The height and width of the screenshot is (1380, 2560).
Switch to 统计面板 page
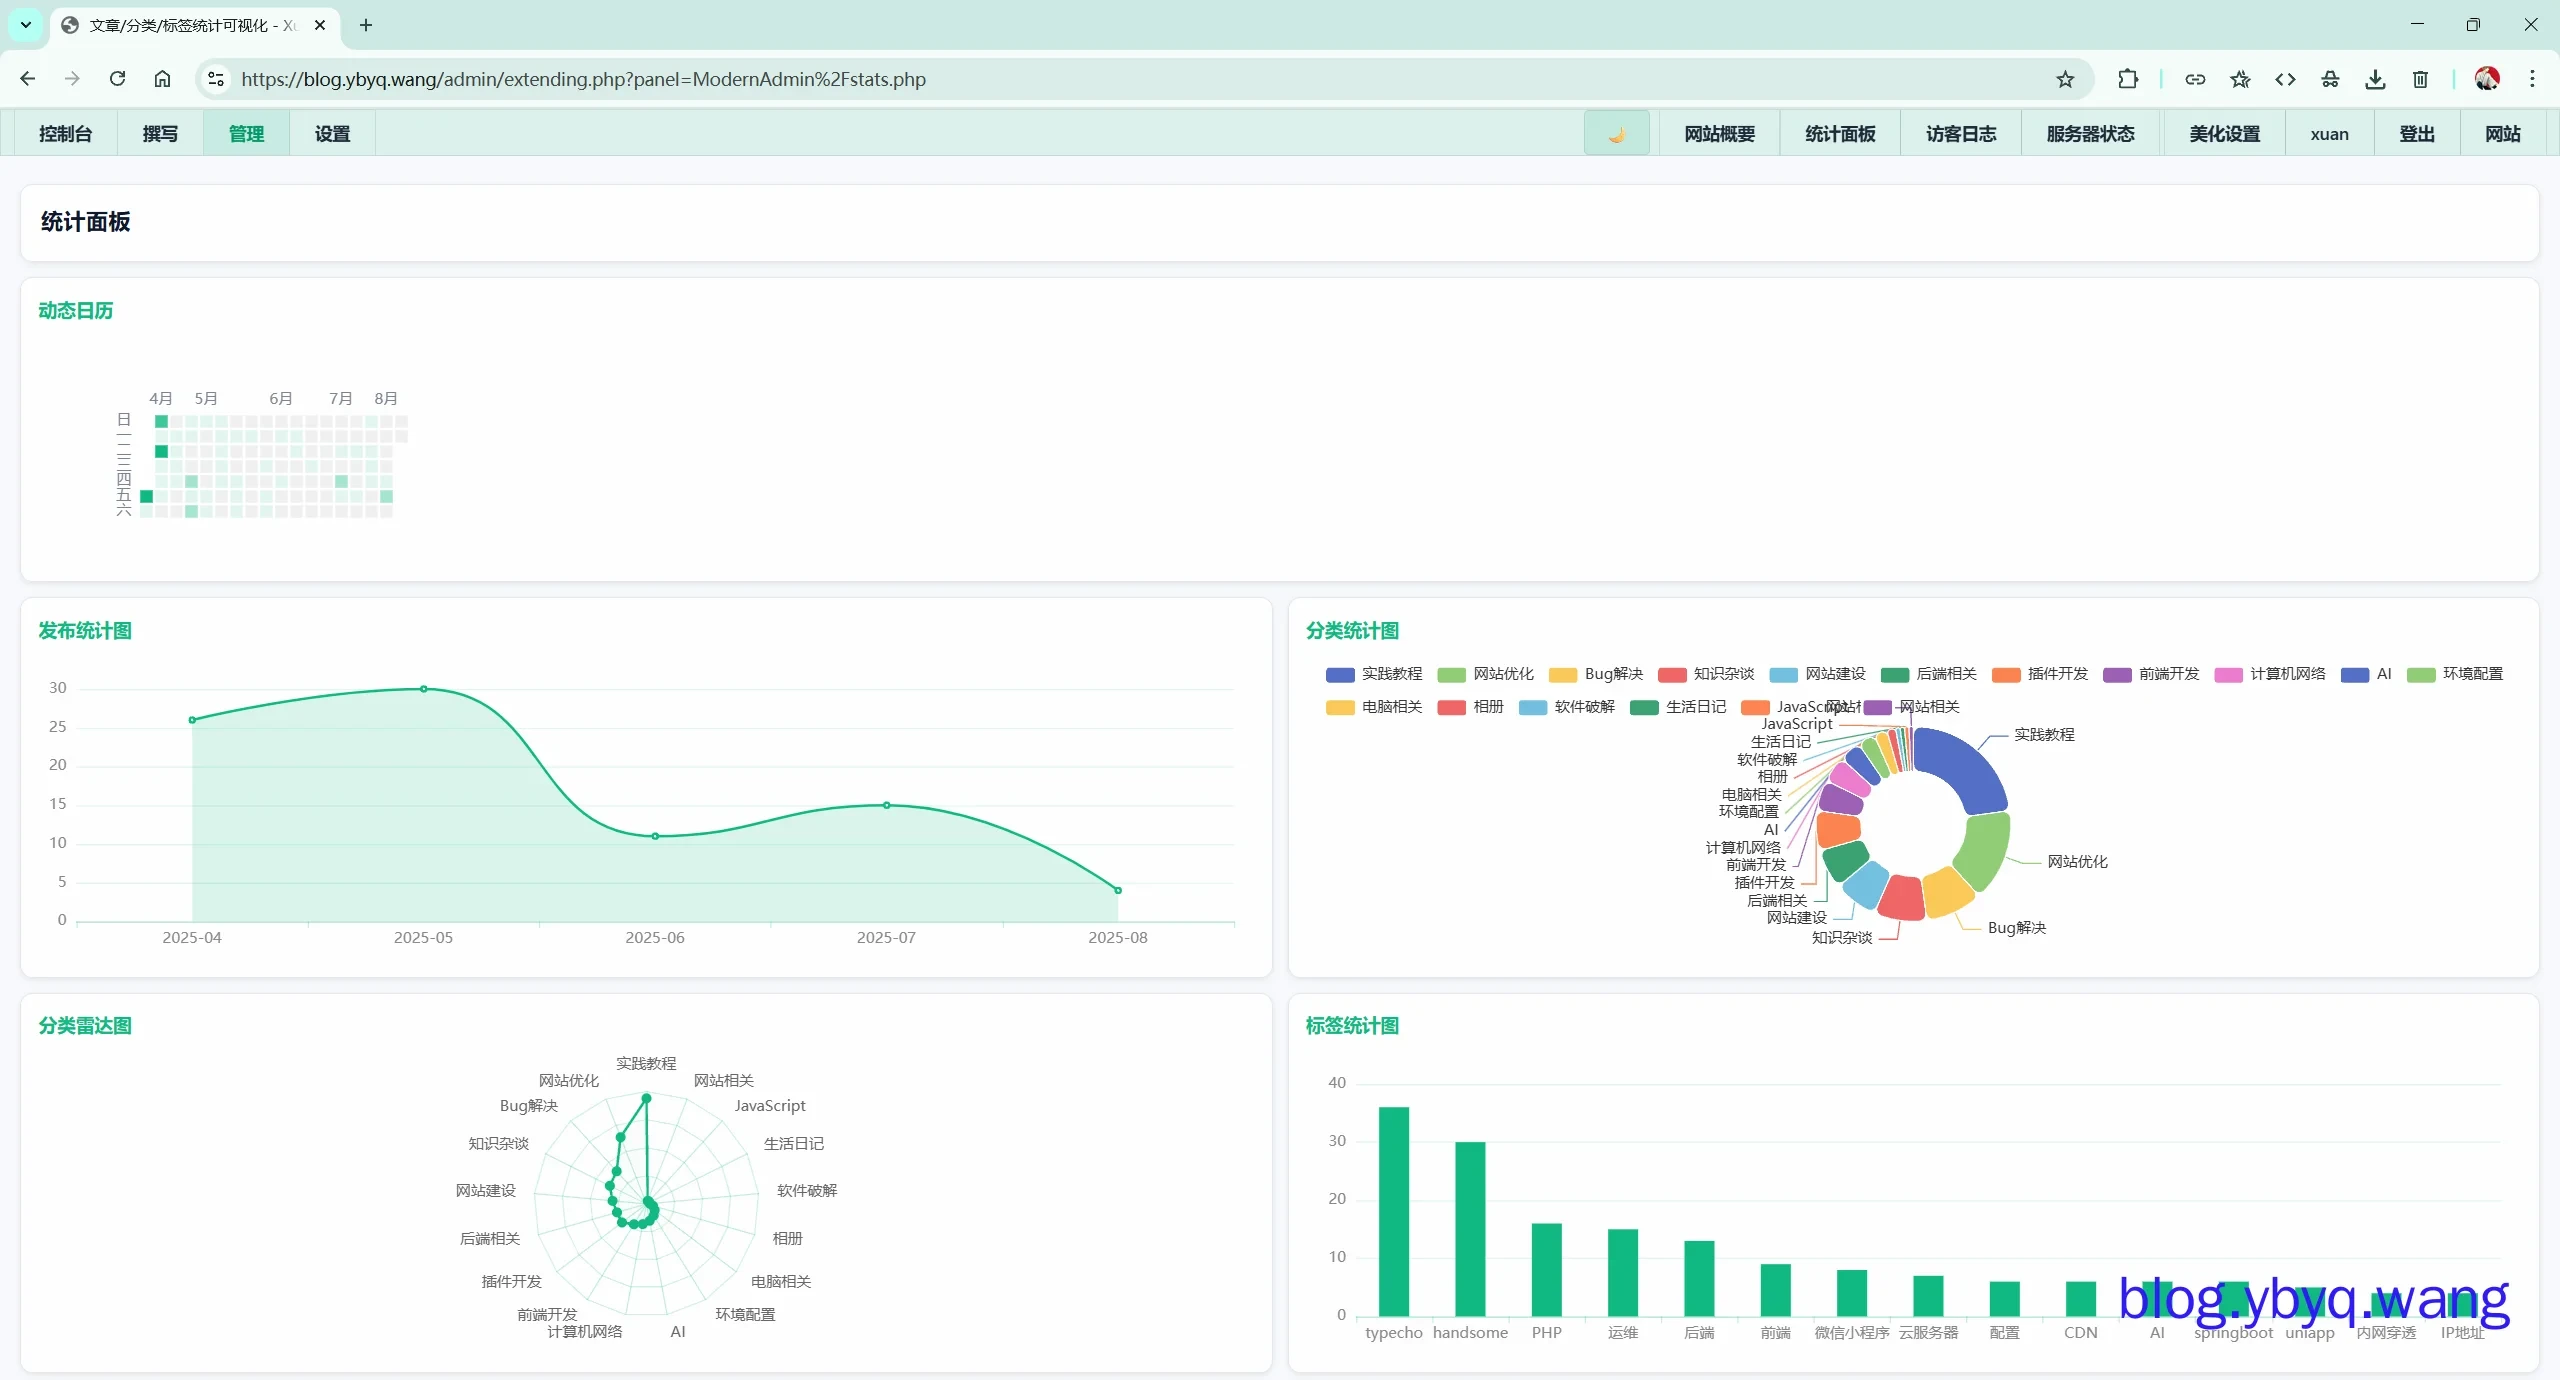pyautogui.click(x=1840, y=134)
